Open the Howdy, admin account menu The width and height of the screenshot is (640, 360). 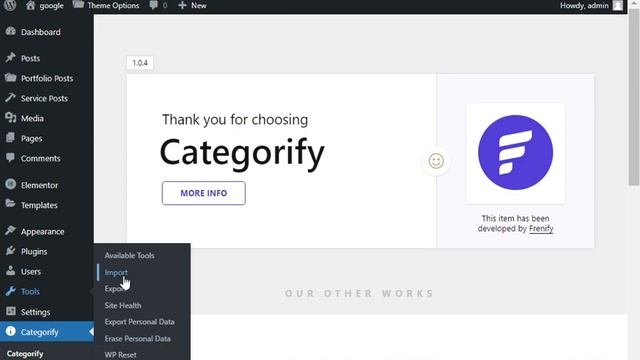point(584,5)
